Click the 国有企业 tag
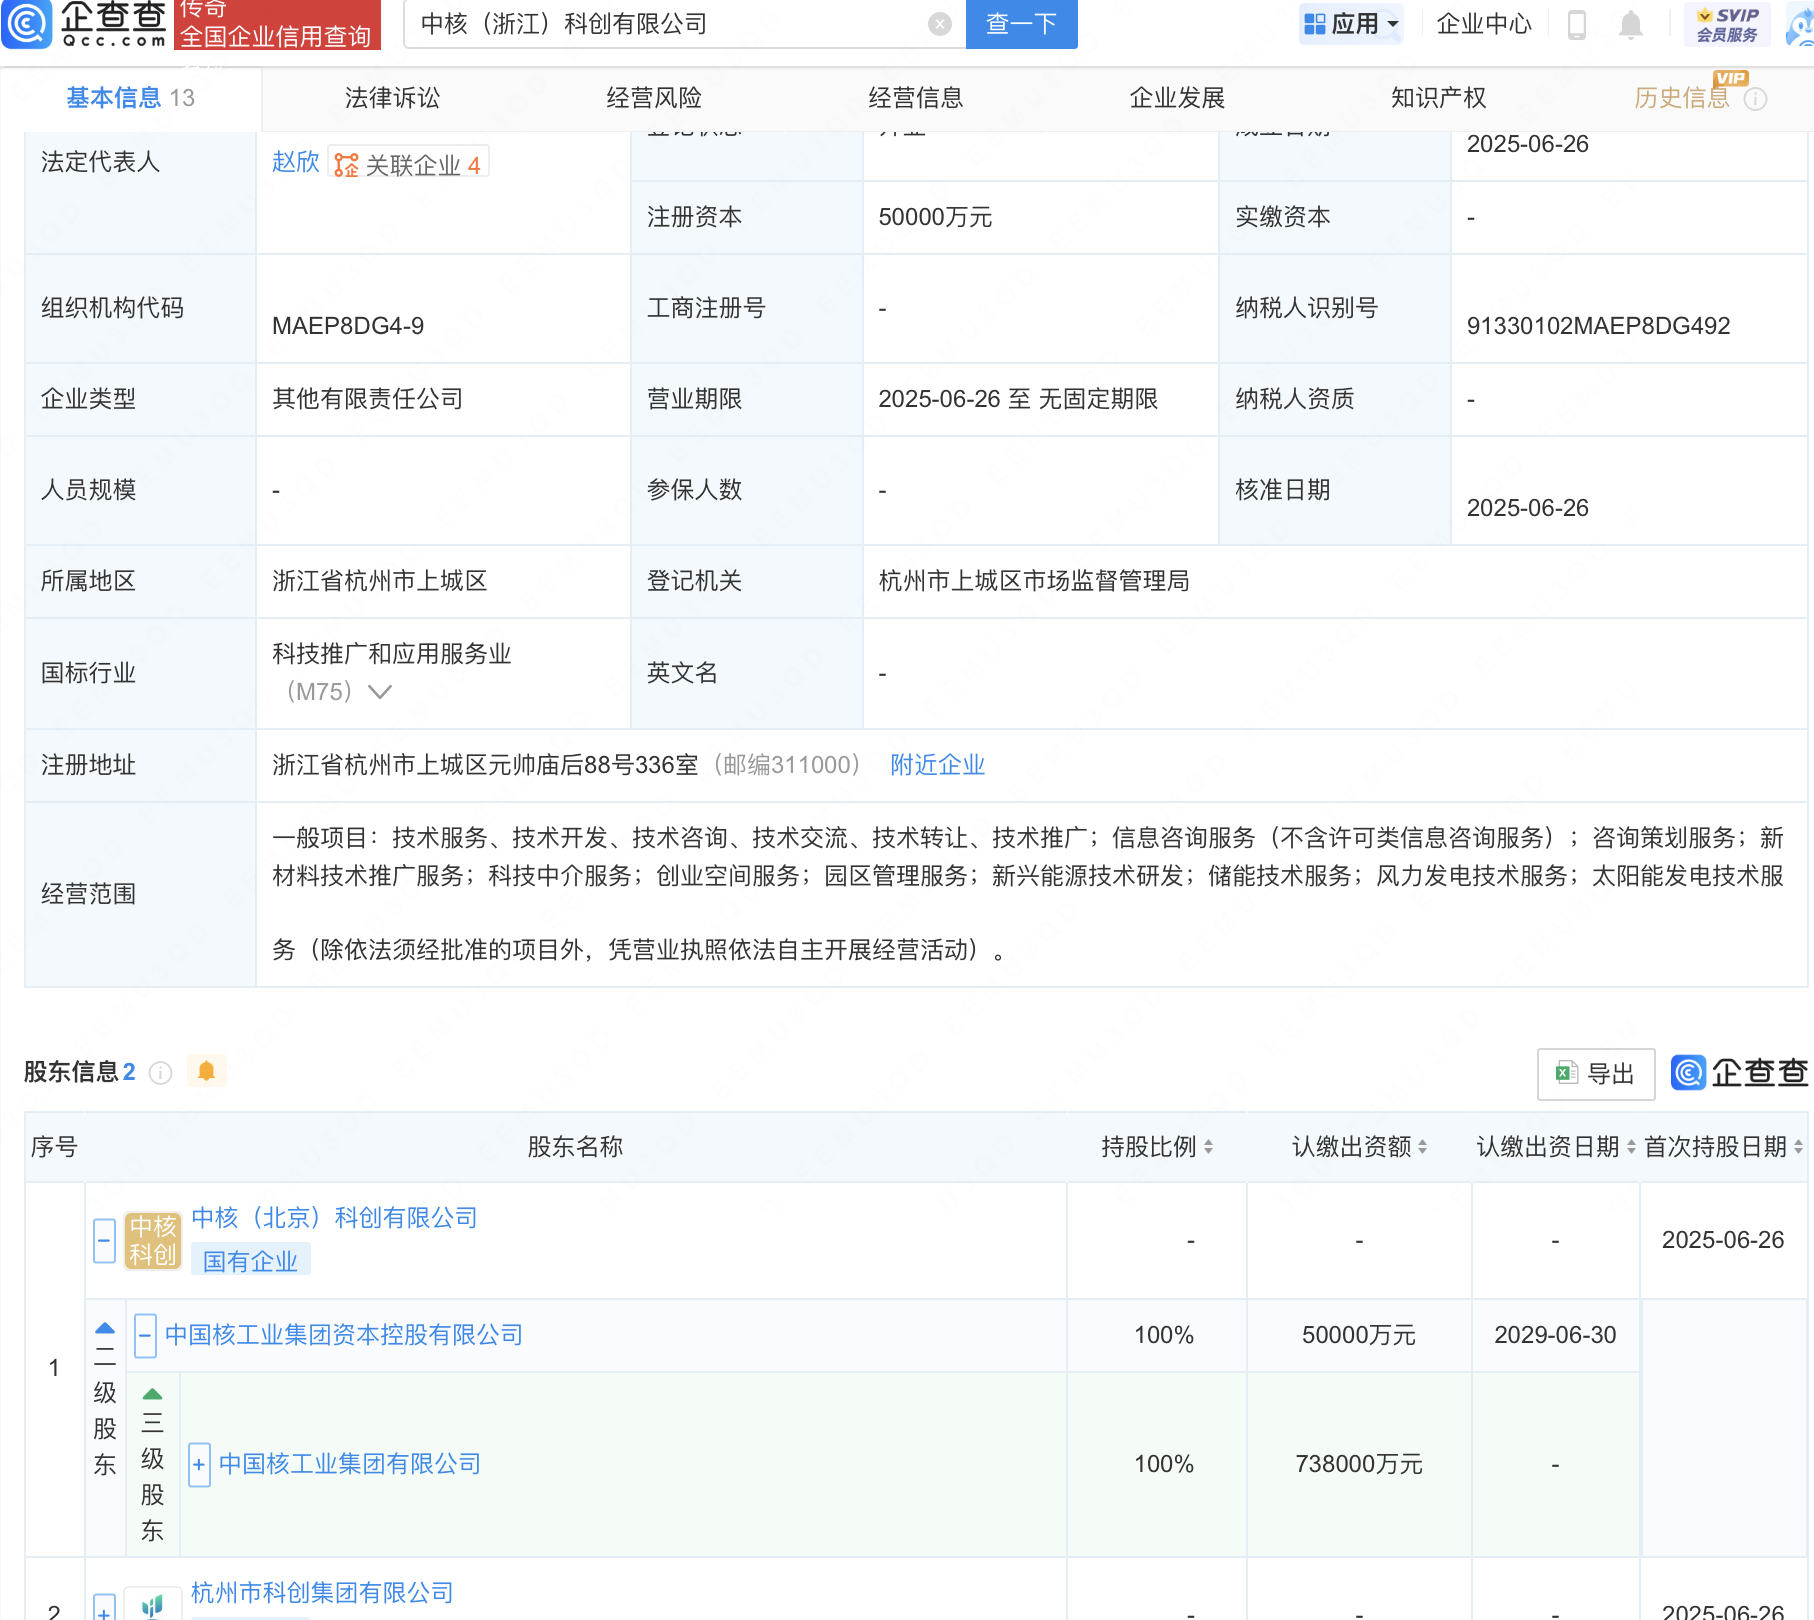The width and height of the screenshot is (1814, 1620). [x=251, y=1260]
